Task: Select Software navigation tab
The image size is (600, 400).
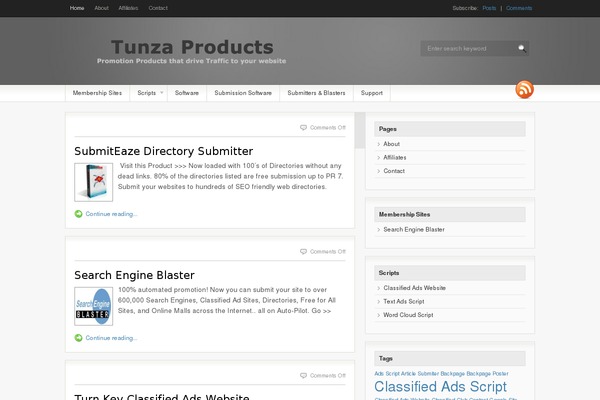Action: [x=187, y=93]
